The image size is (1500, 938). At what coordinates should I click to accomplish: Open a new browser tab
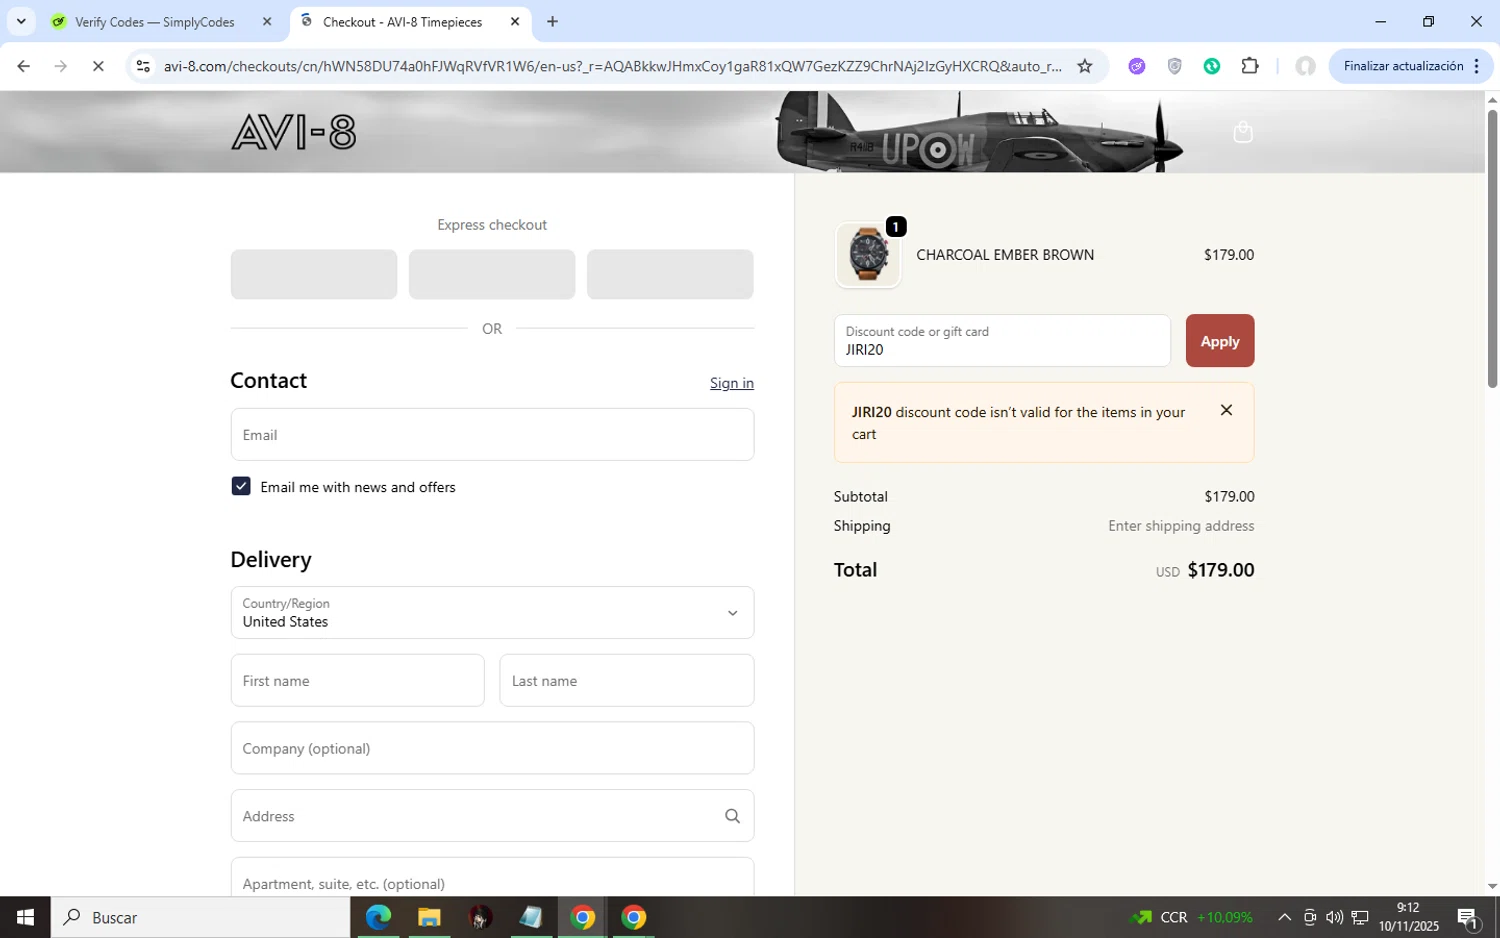(x=552, y=22)
